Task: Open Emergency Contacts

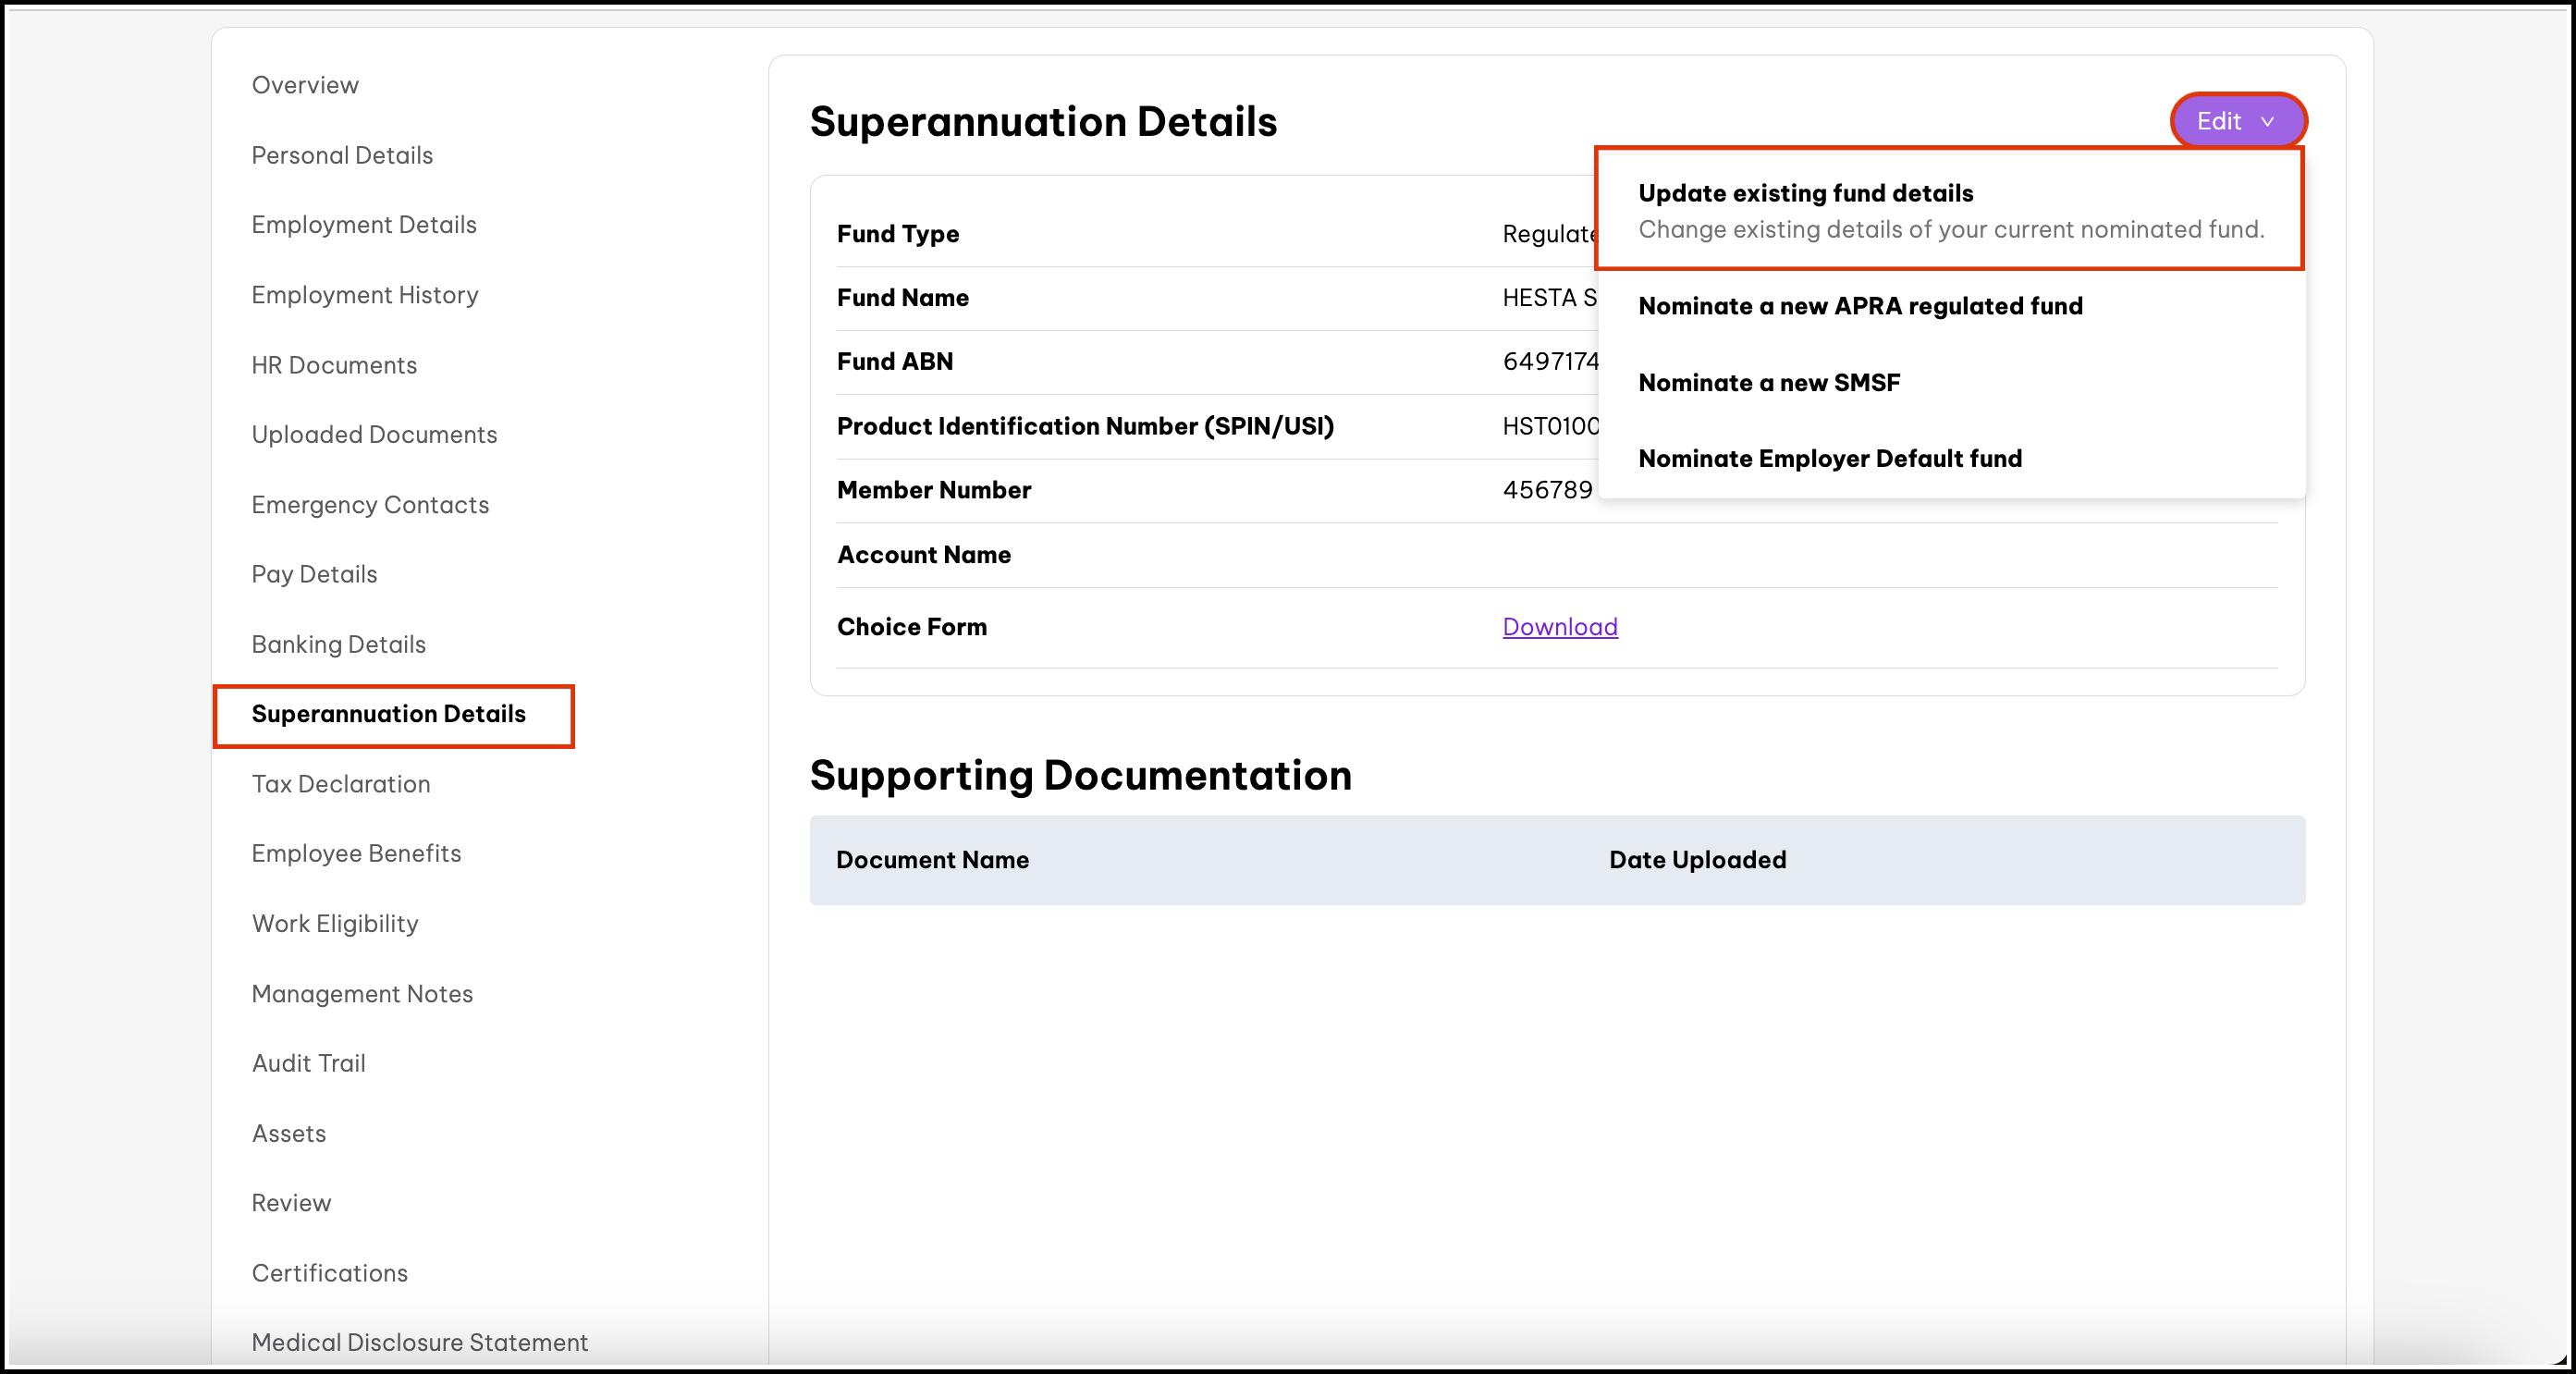Action: pos(370,505)
